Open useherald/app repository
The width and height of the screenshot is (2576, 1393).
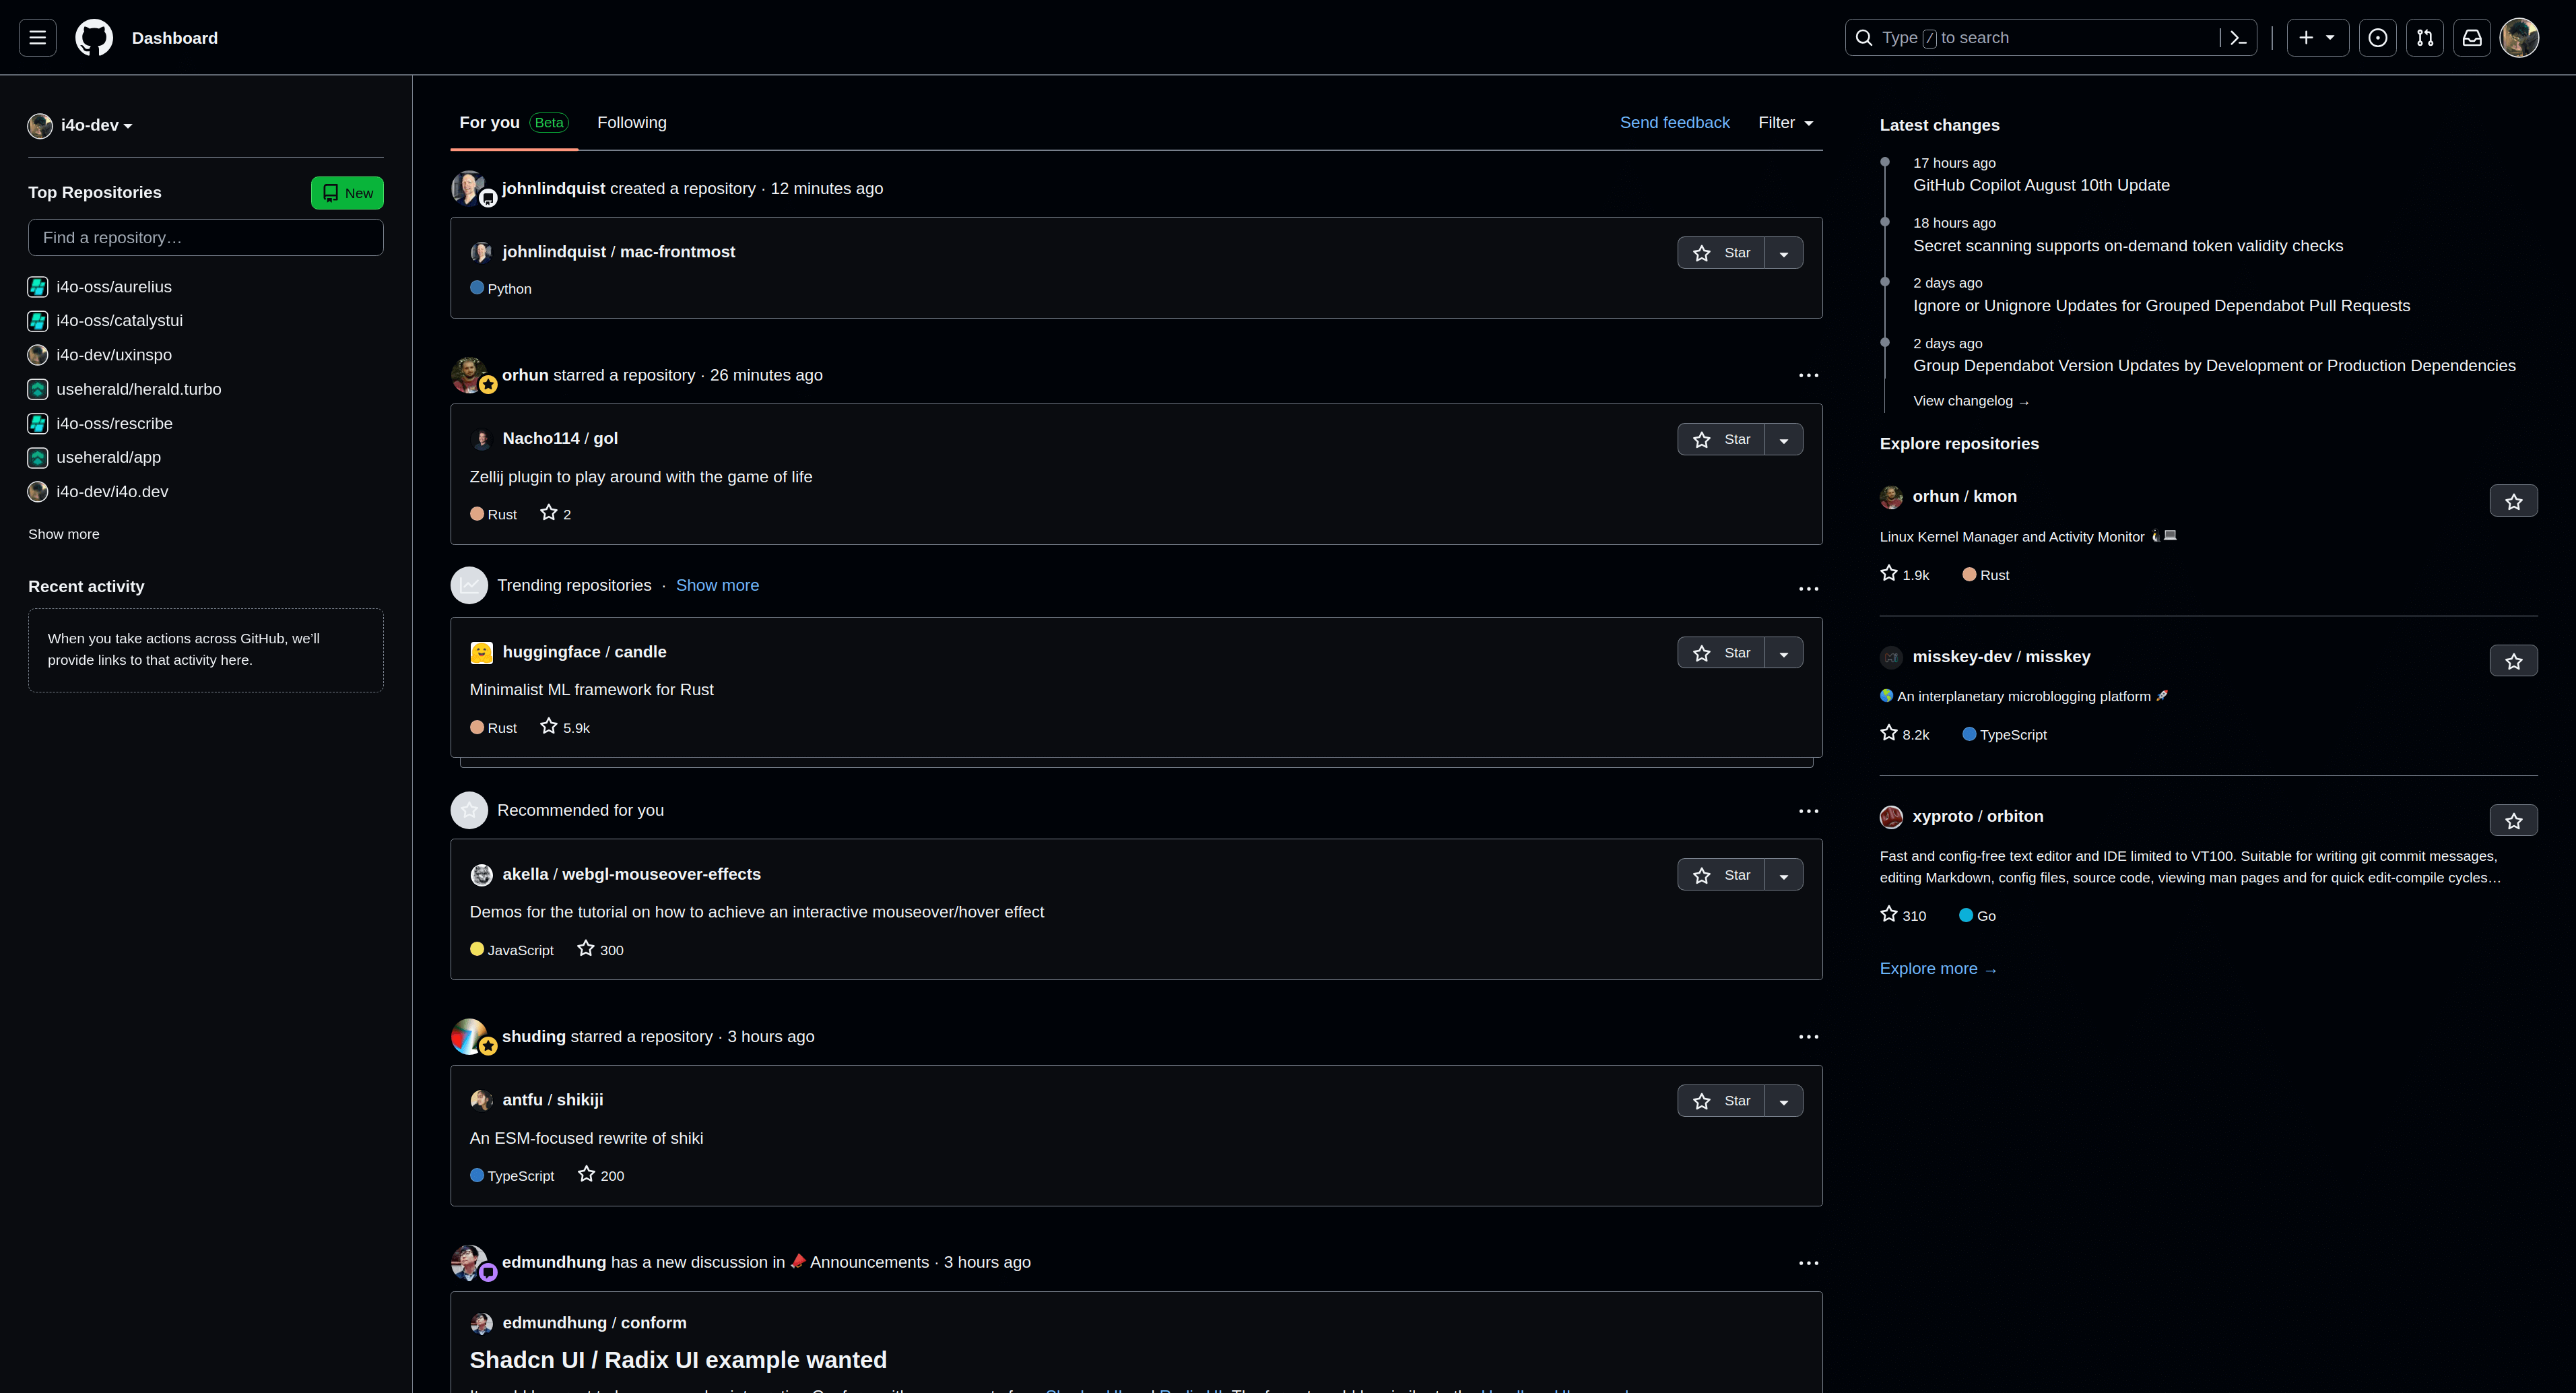(108, 458)
